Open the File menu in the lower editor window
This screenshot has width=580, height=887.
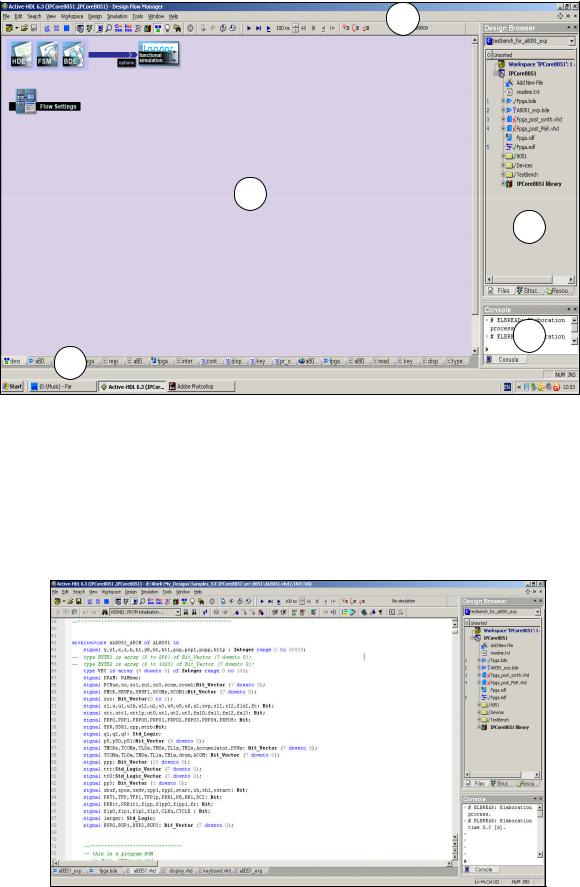coord(56,592)
